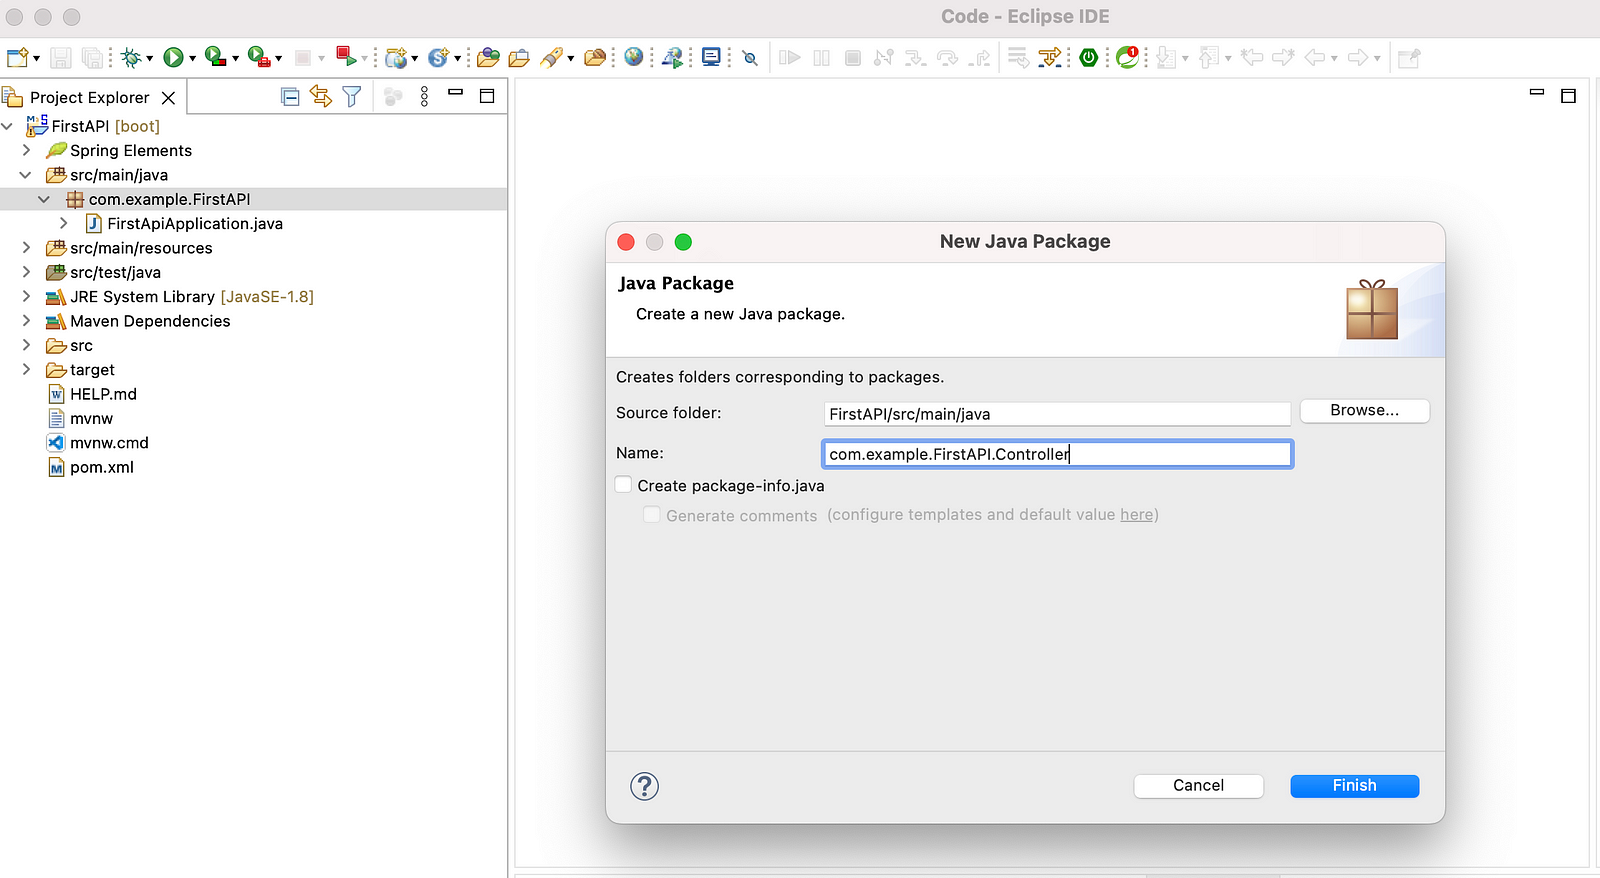
Task: Click the Open Type folder icon
Action: point(488,58)
